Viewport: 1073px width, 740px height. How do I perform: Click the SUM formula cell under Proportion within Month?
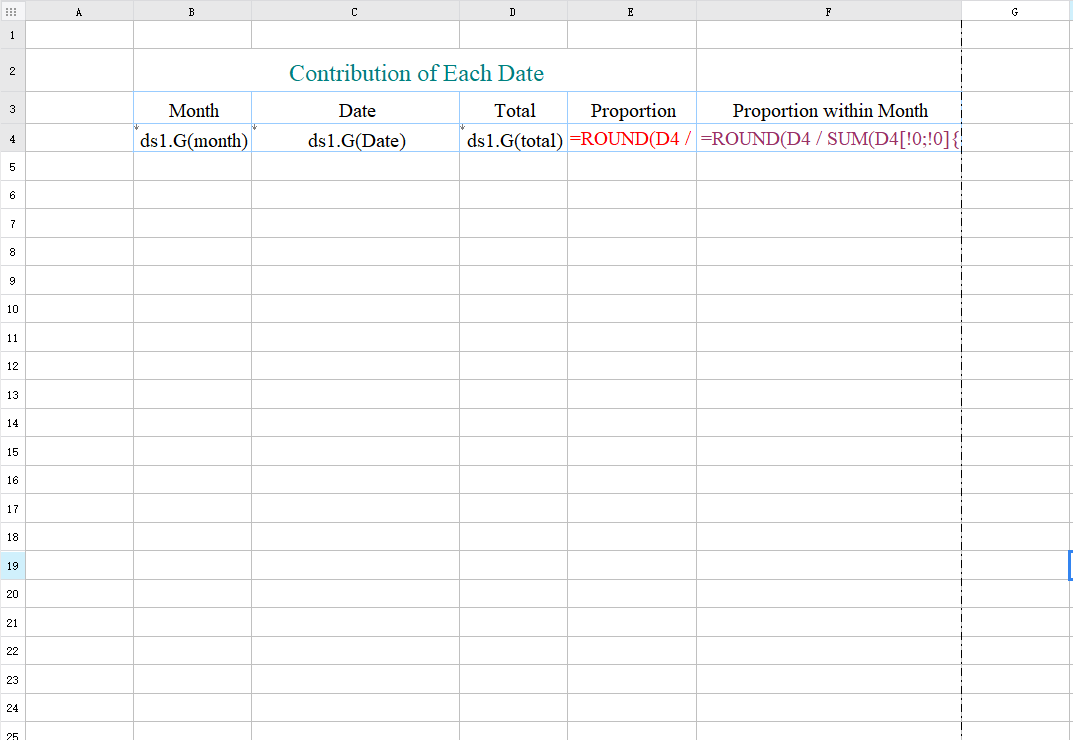pos(828,140)
